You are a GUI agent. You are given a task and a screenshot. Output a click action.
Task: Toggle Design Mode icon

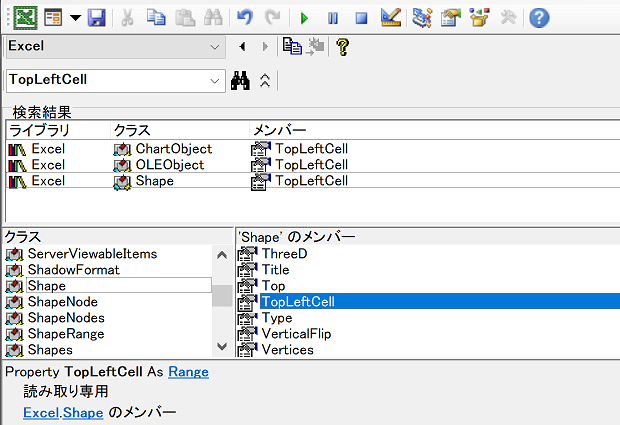[x=391, y=18]
